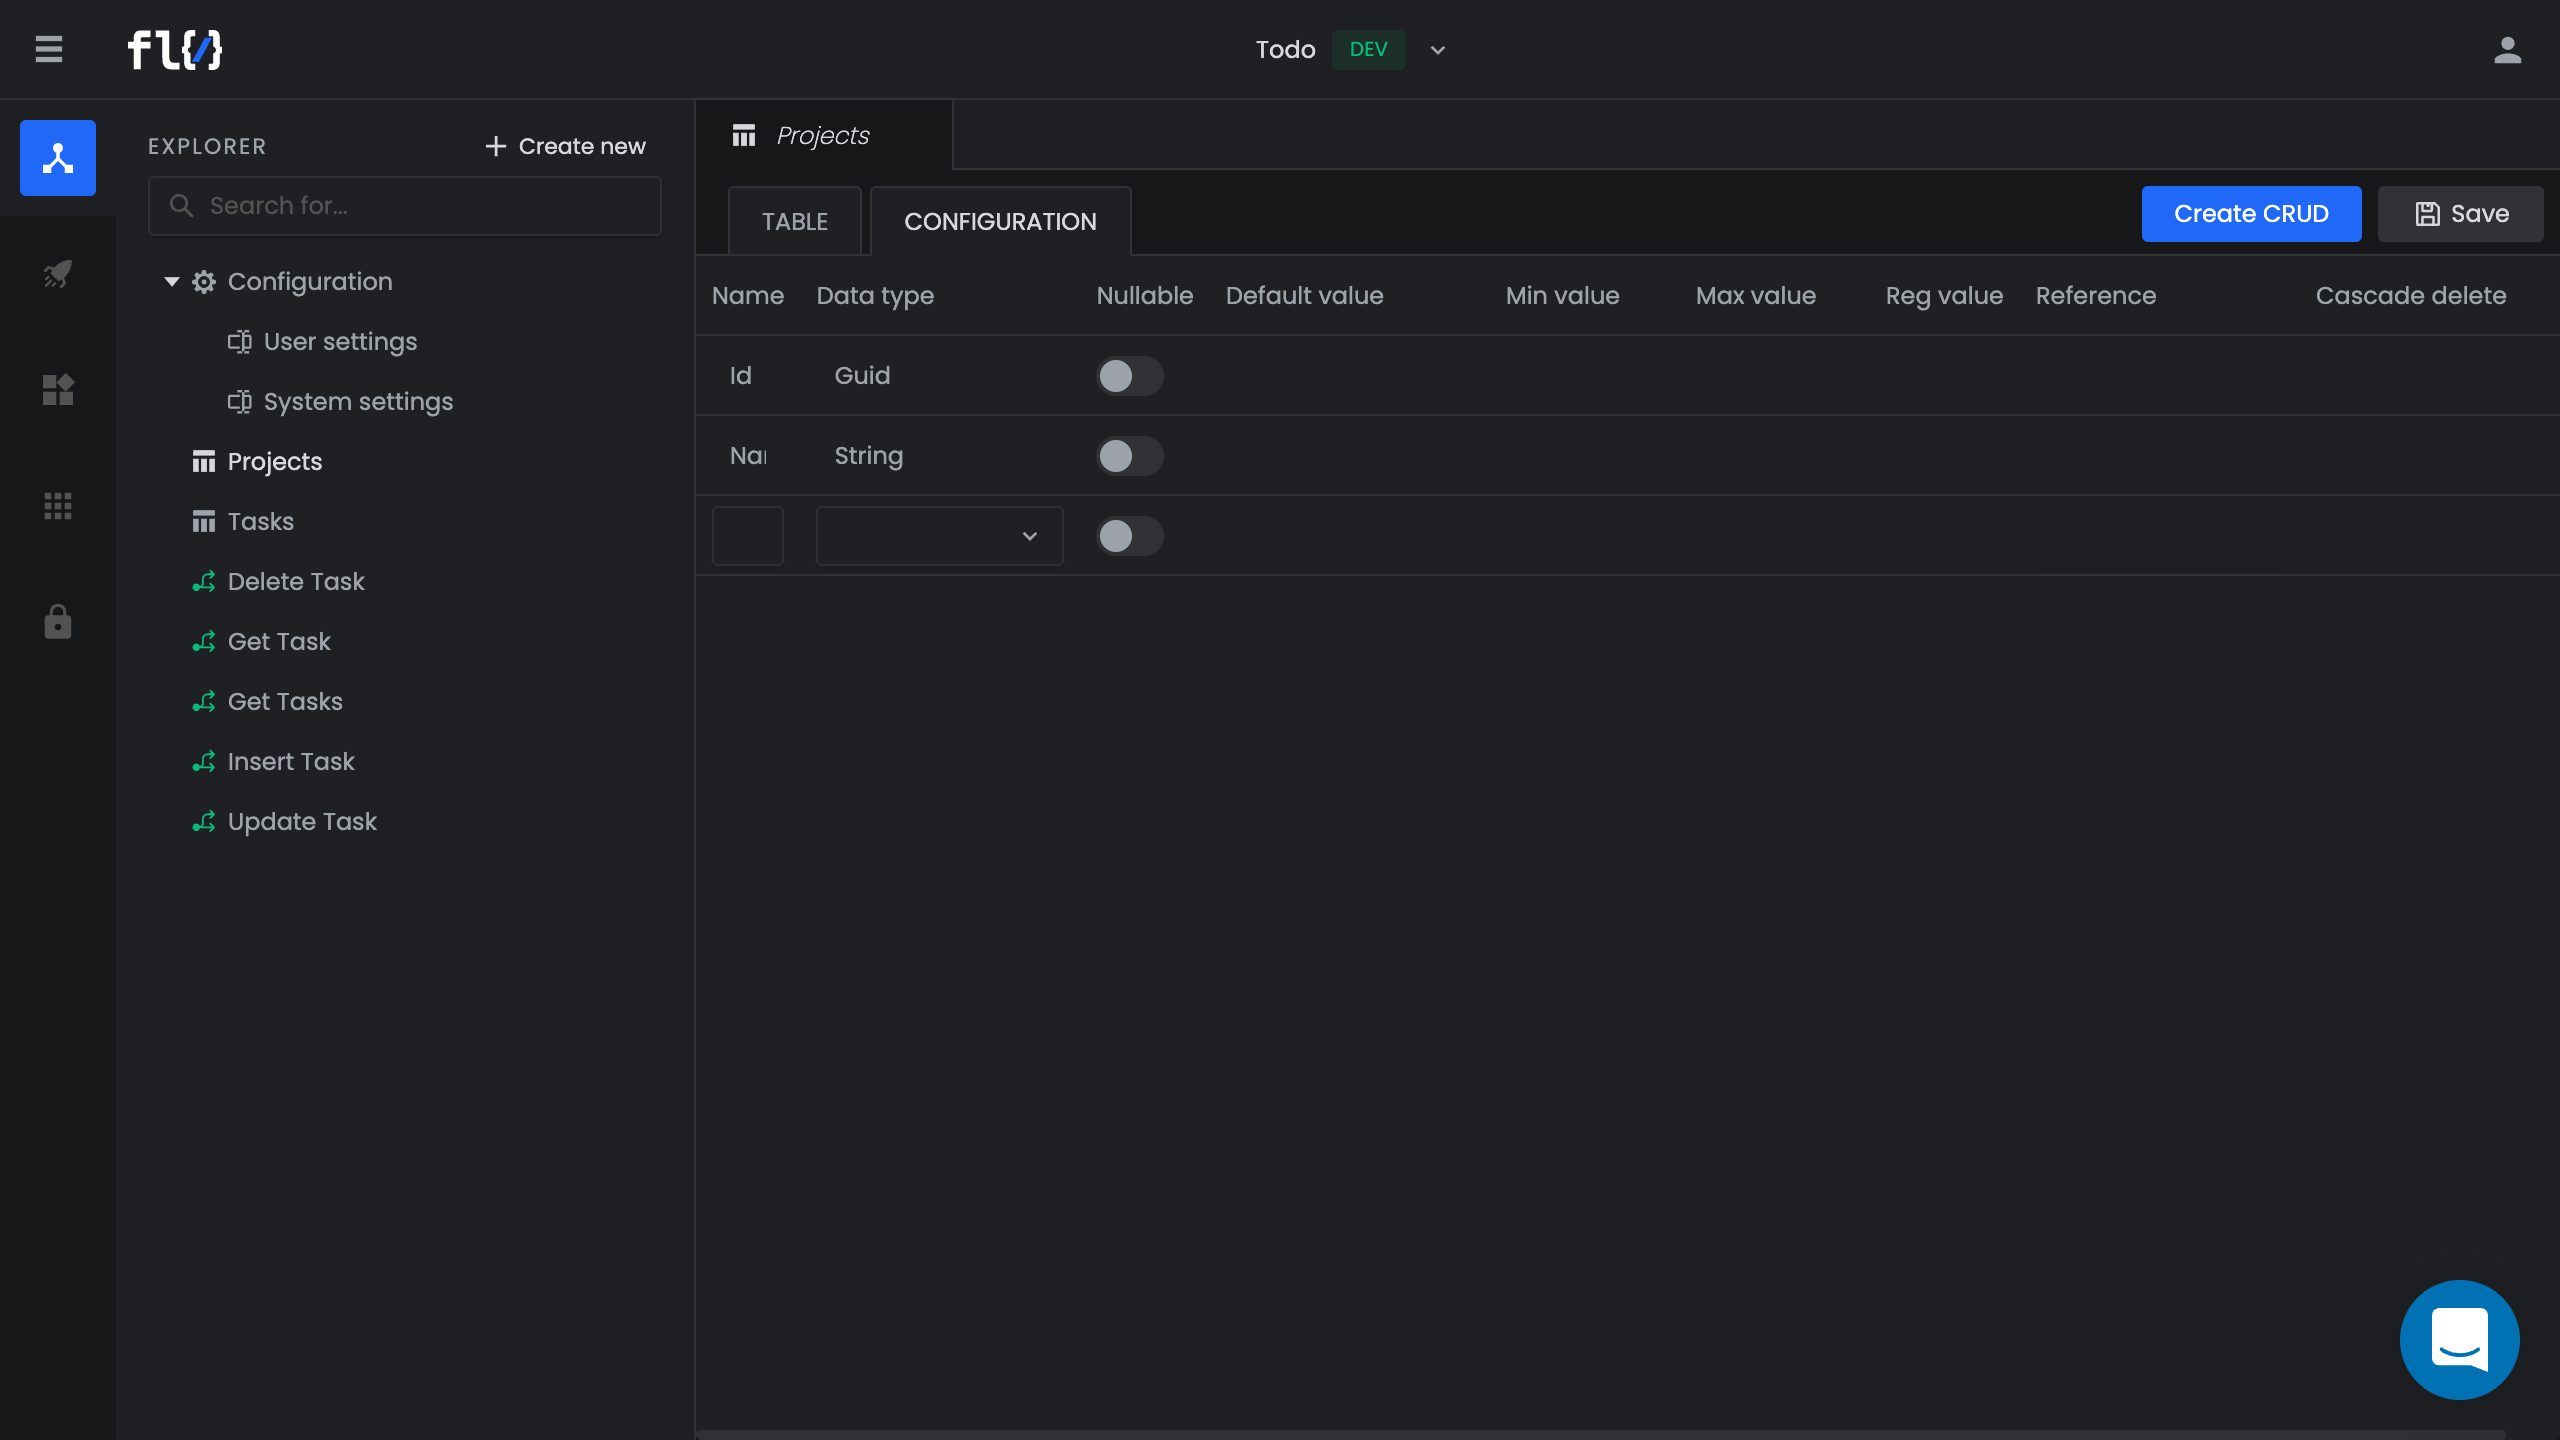Click the empty Name field in new row
Image resolution: width=2560 pixels, height=1440 pixels.
(x=747, y=536)
